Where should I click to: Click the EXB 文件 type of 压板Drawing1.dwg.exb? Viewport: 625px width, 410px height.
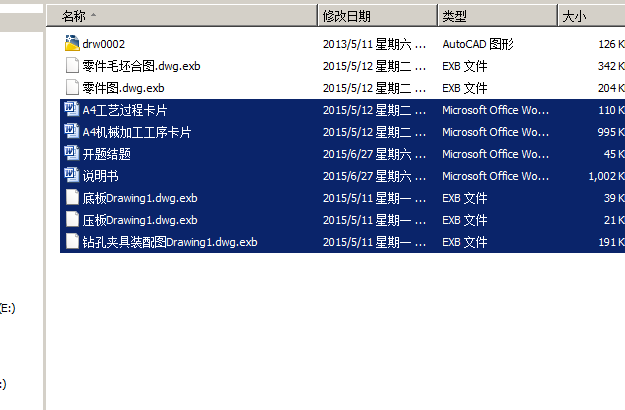click(465, 220)
